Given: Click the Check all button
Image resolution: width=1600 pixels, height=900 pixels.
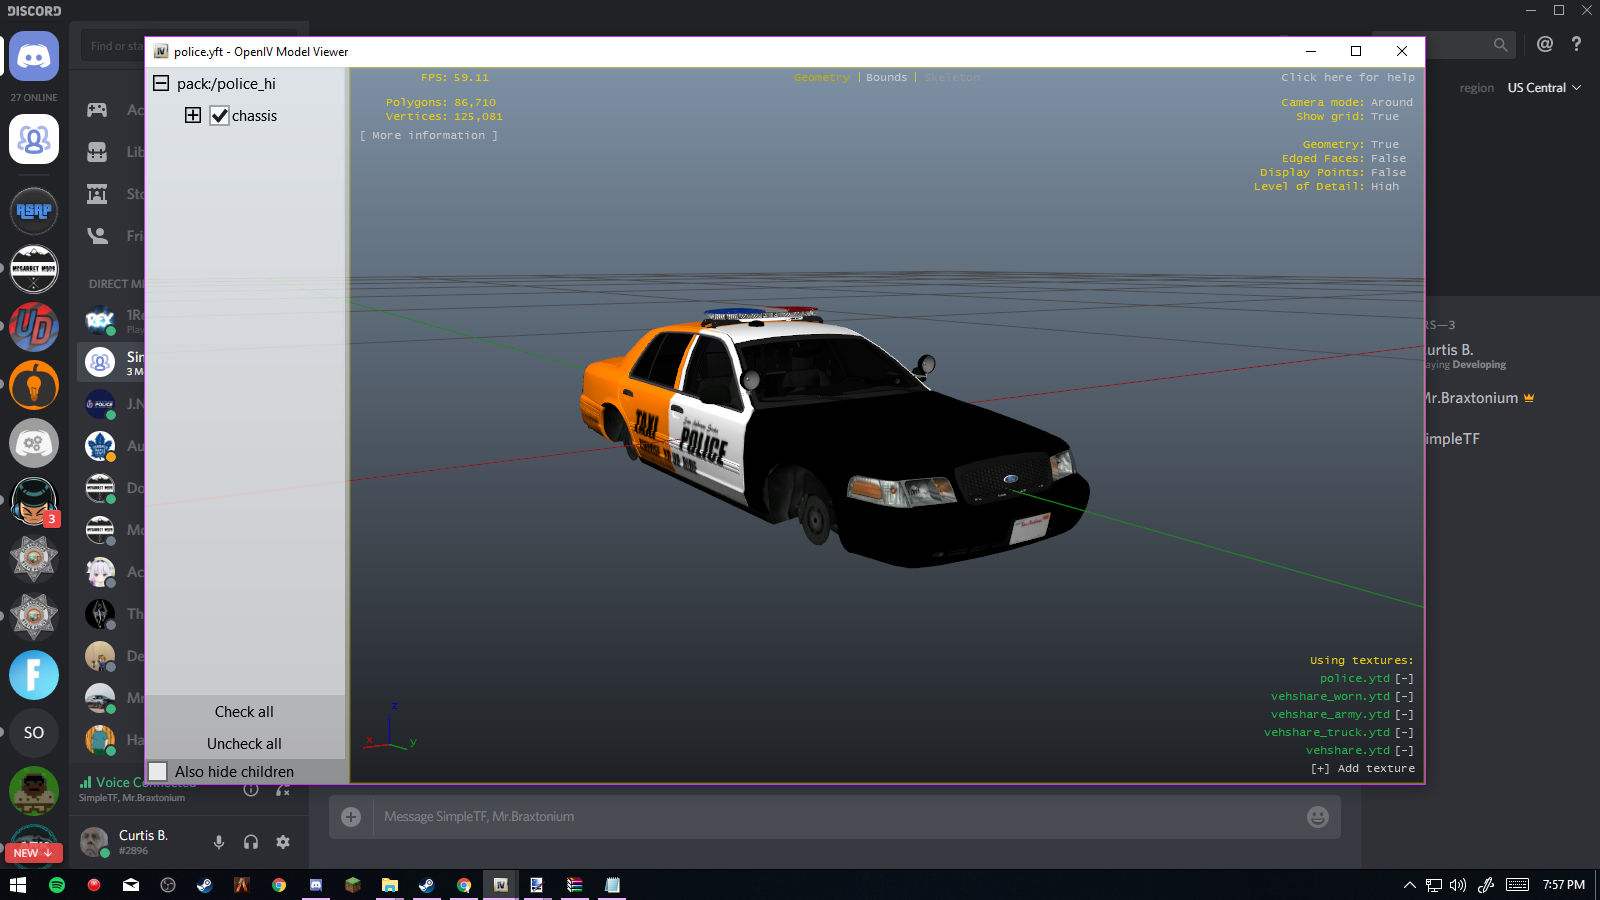Looking at the screenshot, I should click(244, 712).
